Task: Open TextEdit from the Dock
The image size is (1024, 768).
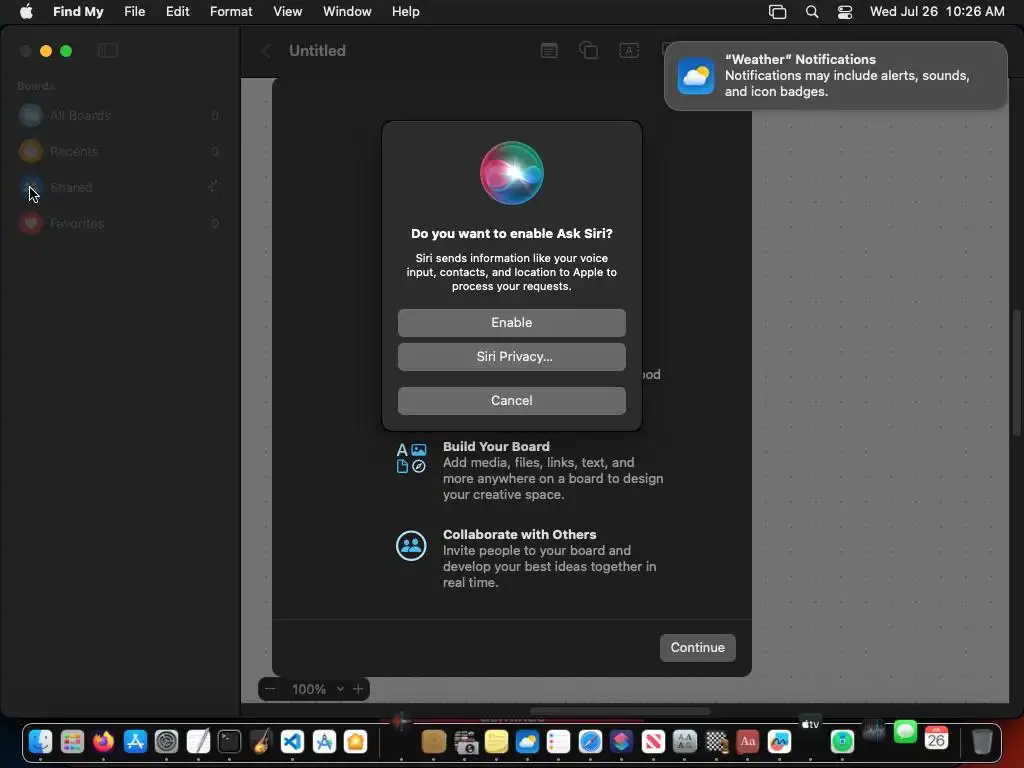Action: tap(198, 741)
